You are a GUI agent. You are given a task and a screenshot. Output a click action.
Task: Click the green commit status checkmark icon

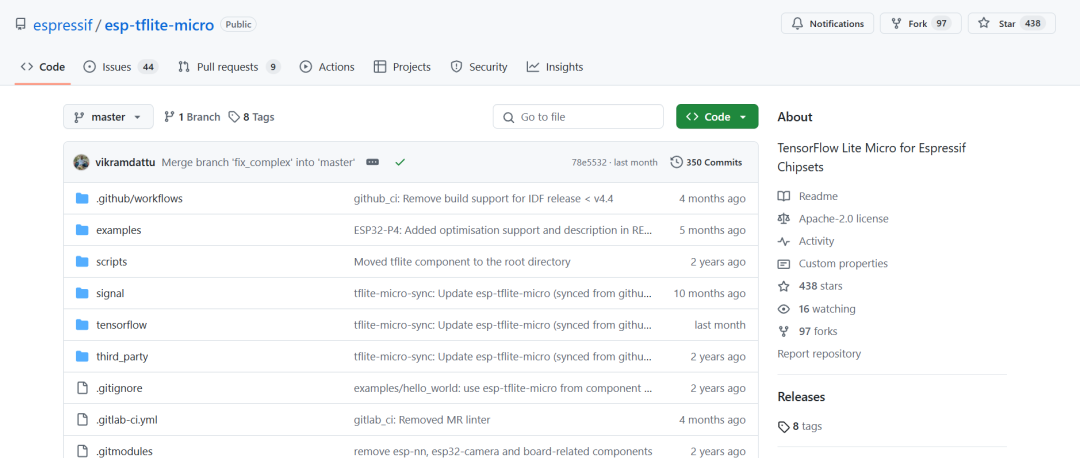tap(400, 162)
